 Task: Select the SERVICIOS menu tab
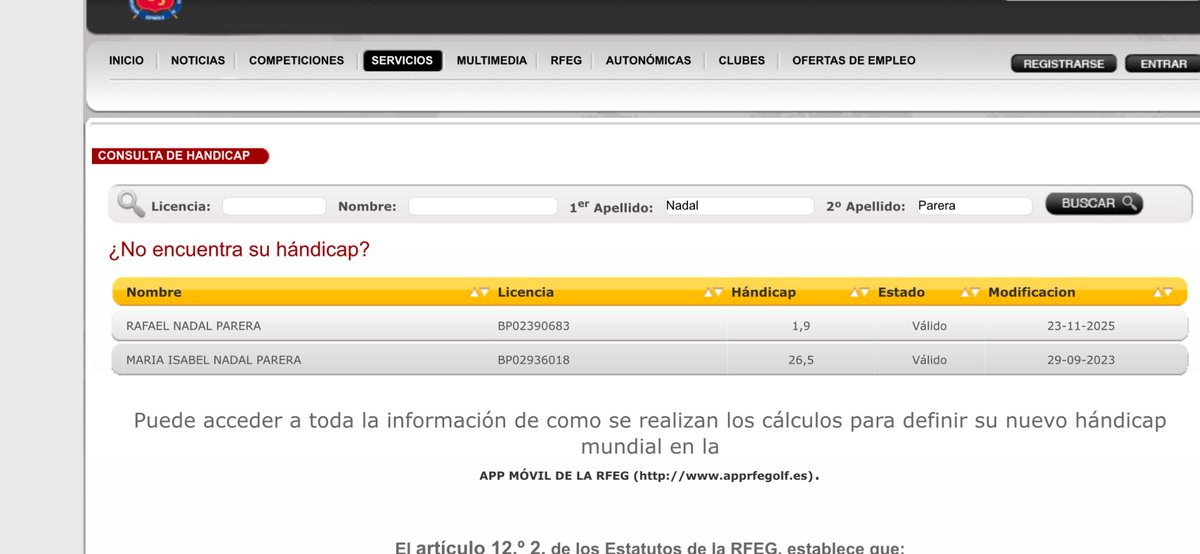(x=402, y=61)
